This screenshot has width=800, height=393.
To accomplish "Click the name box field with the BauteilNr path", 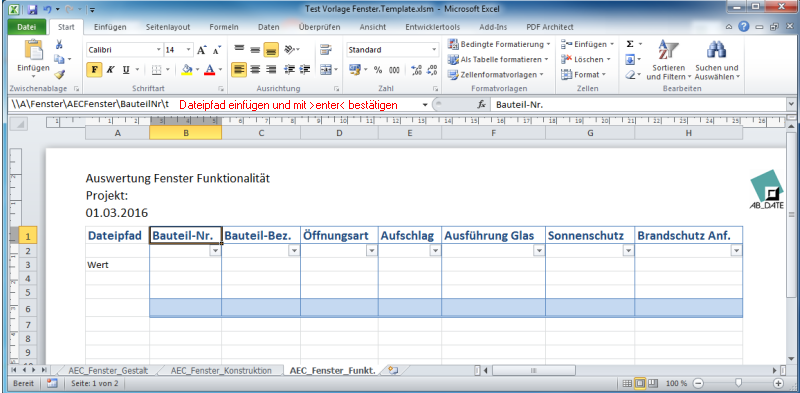I will pos(91,105).
